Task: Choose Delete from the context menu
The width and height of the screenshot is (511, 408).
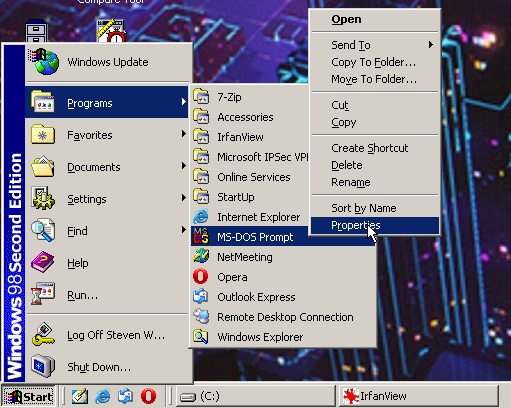Action: (375, 165)
